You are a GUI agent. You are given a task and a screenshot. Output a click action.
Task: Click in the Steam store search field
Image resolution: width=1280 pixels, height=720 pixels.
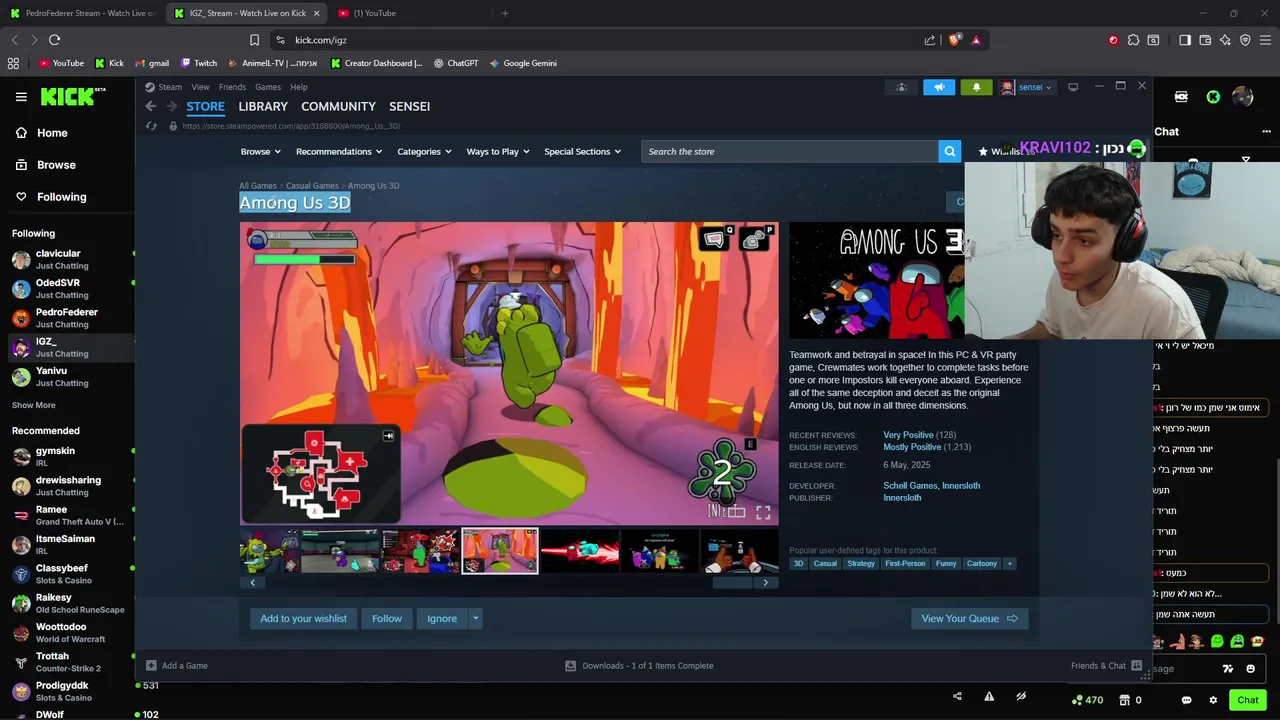tap(790, 151)
